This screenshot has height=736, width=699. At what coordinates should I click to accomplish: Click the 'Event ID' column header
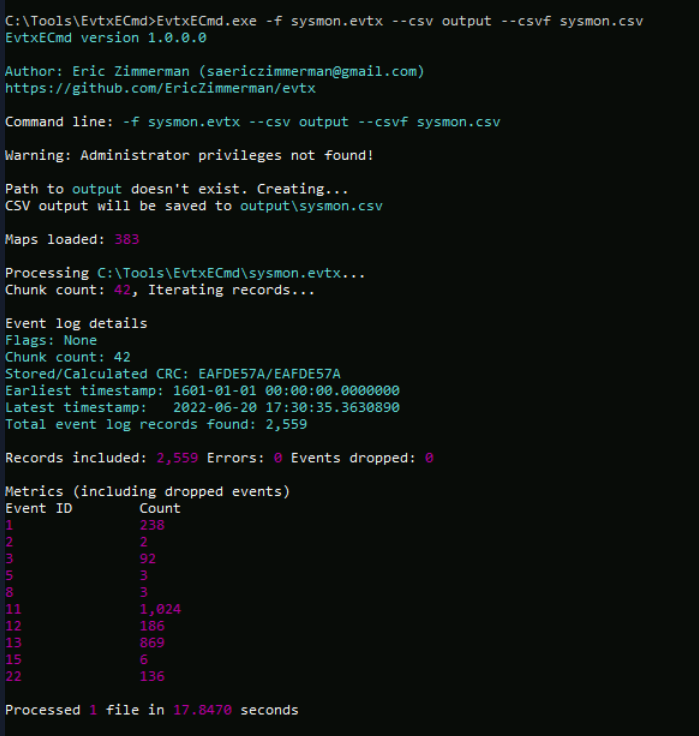pyautogui.click(x=38, y=508)
